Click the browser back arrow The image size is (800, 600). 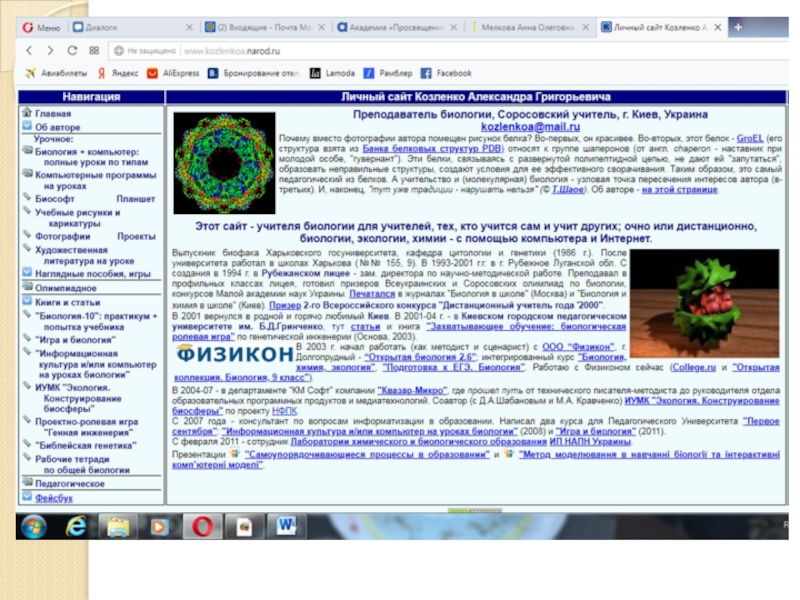tap(29, 50)
